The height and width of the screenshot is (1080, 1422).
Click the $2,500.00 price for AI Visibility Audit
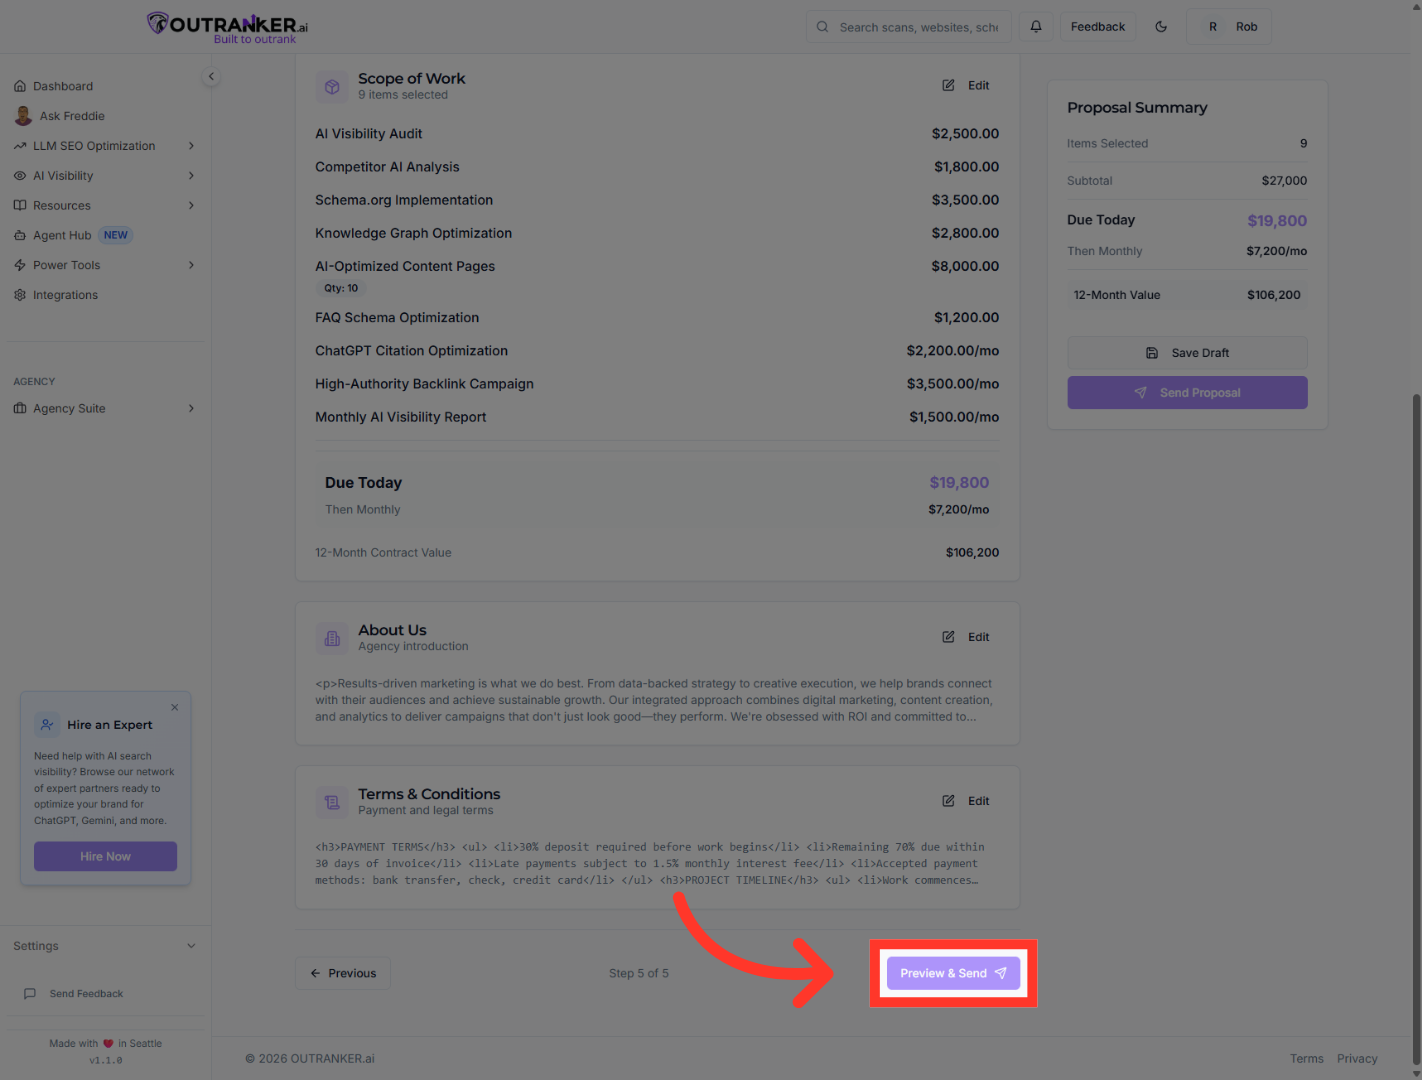click(965, 134)
